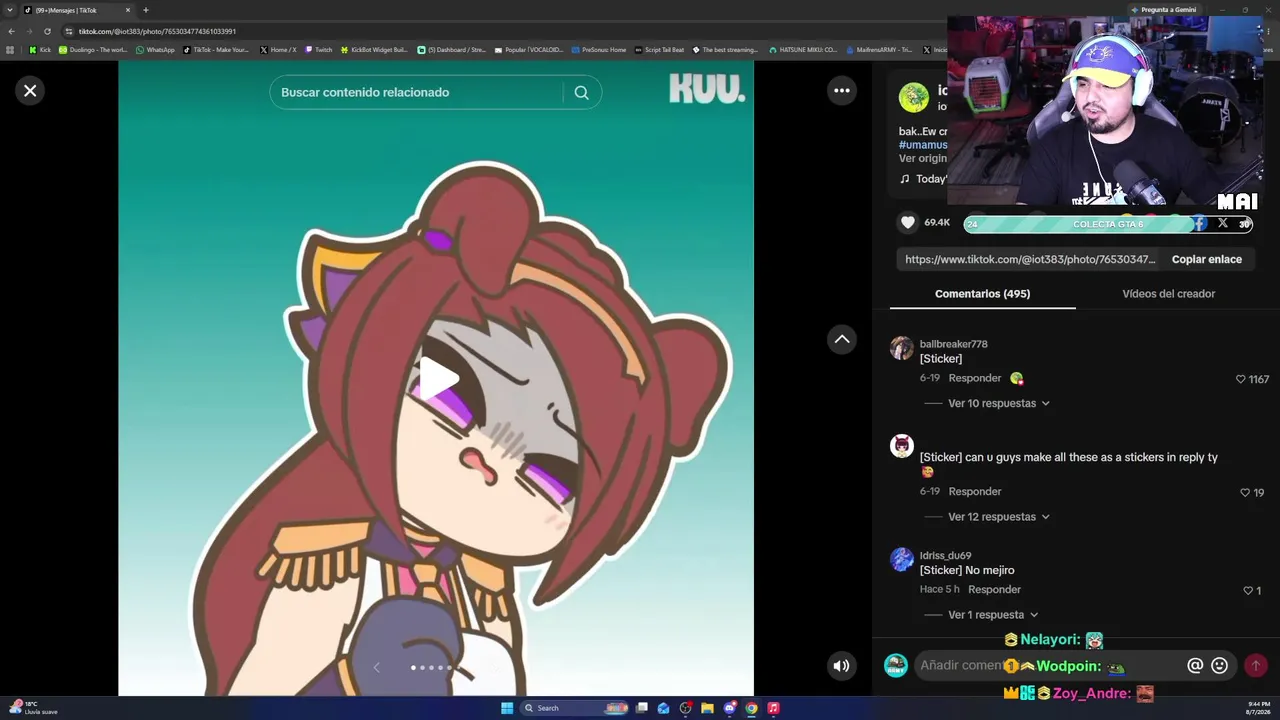Screen dimensions: 1280x720
Task: Send comment with red arrow button
Action: (x=1256, y=665)
